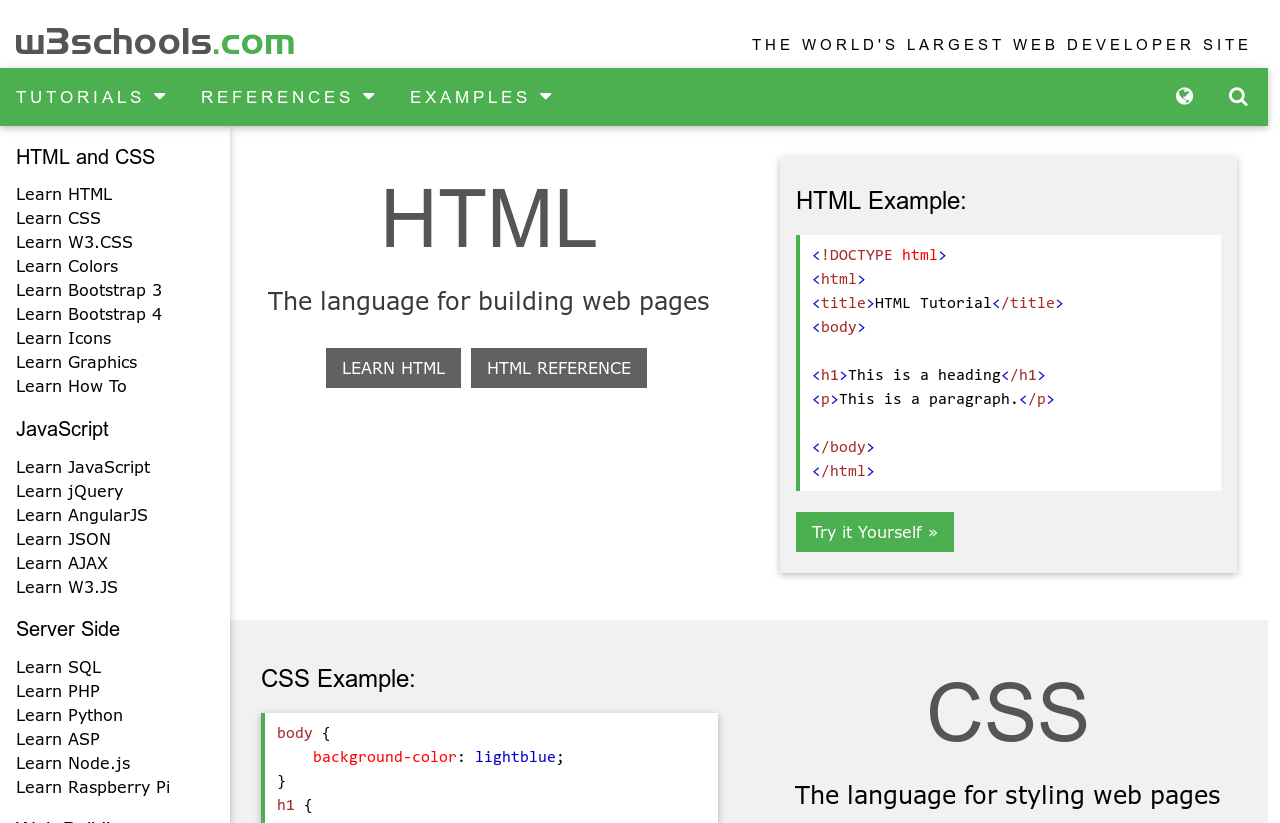
Task: Click the LEARN HTML button
Action: click(393, 368)
